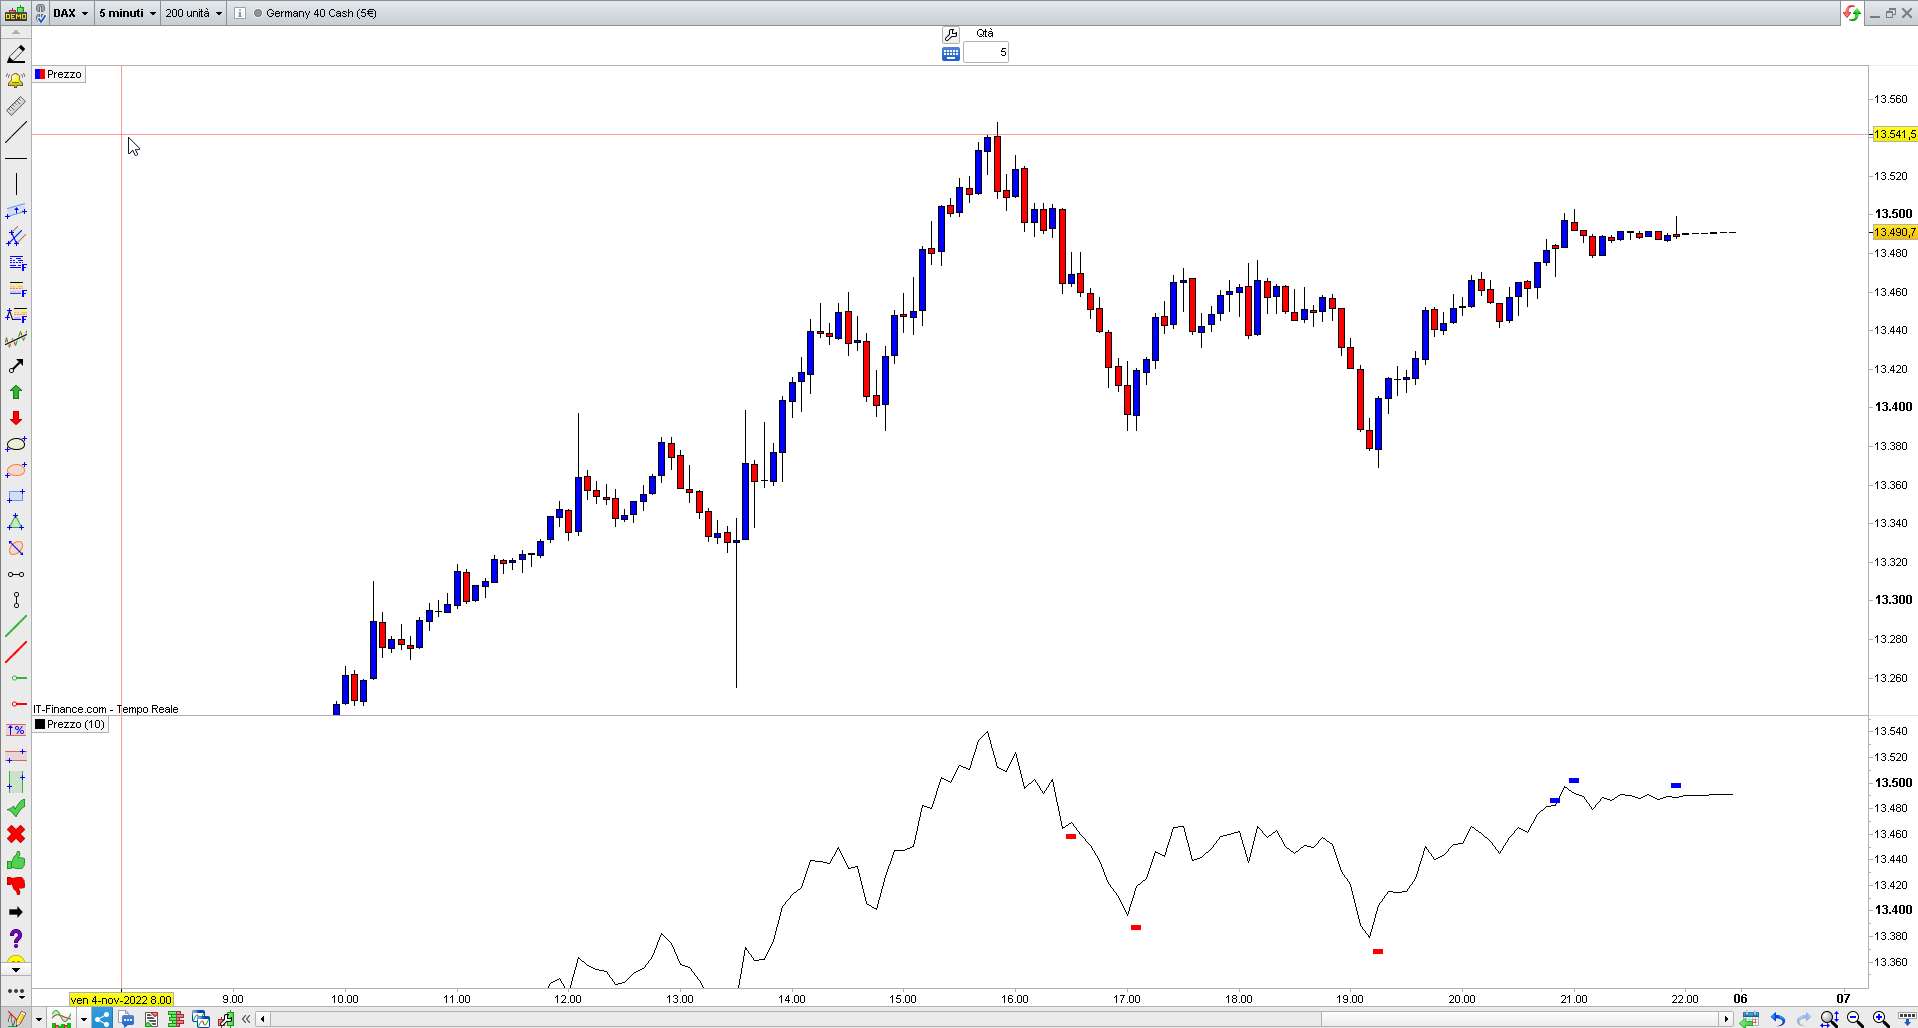Undo the last chart action

[x=1778, y=1019]
